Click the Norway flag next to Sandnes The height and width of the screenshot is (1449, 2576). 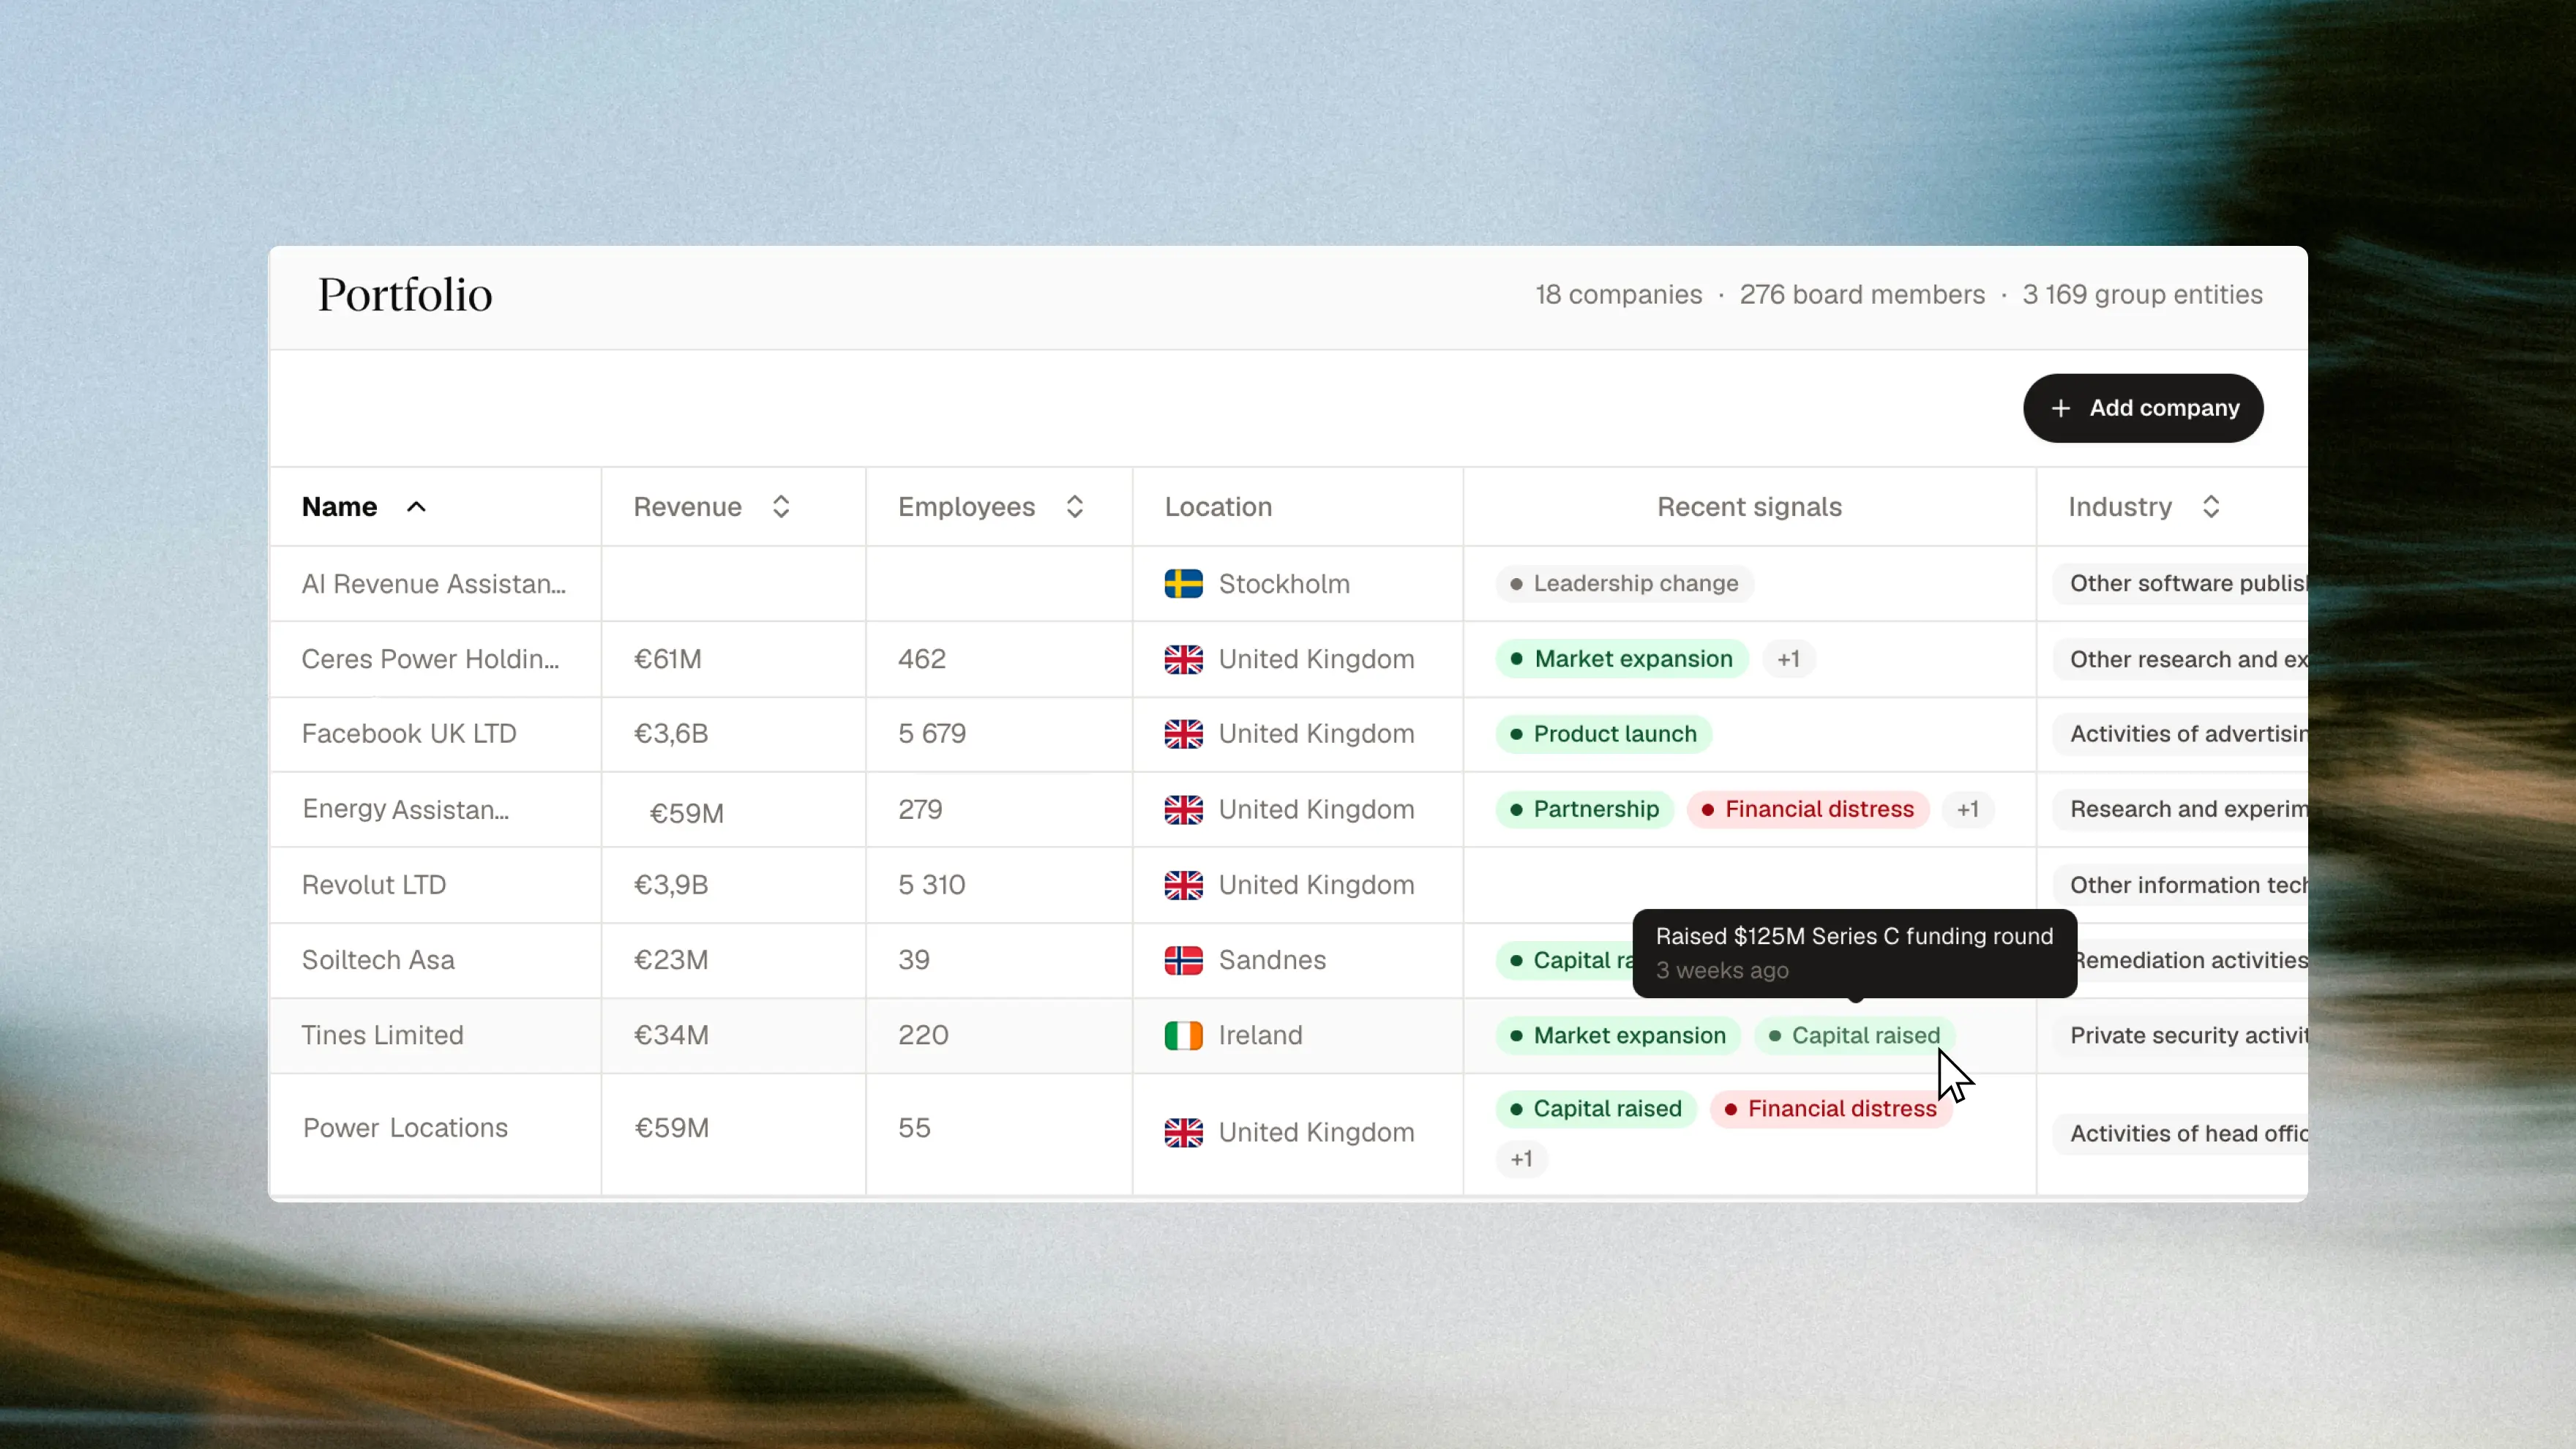coord(1183,960)
